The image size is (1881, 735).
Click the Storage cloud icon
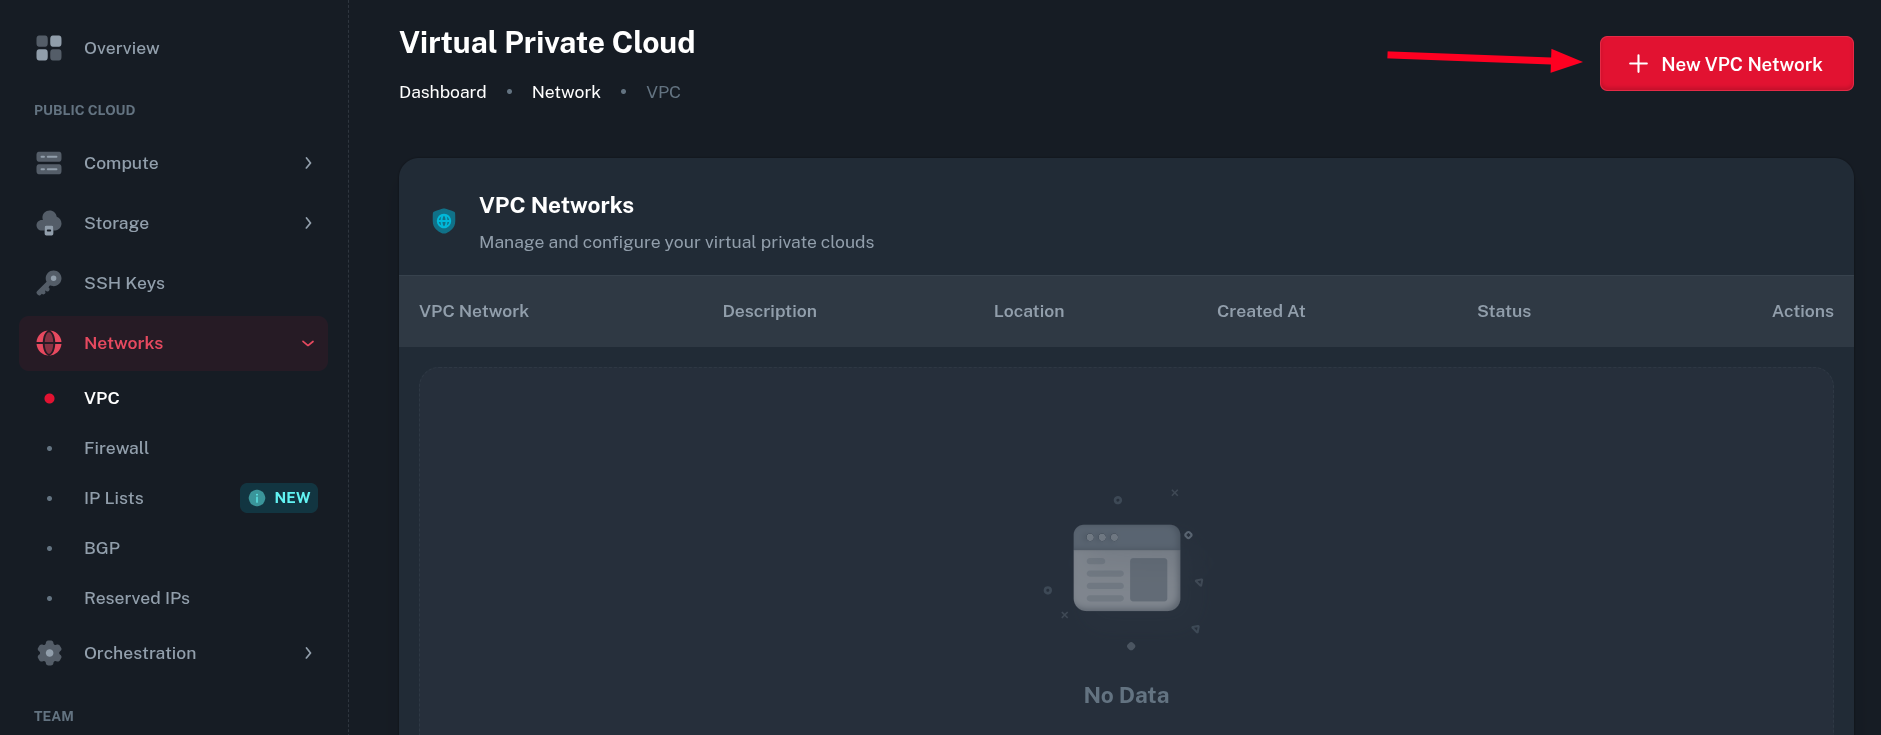click(x=49, y=223)
